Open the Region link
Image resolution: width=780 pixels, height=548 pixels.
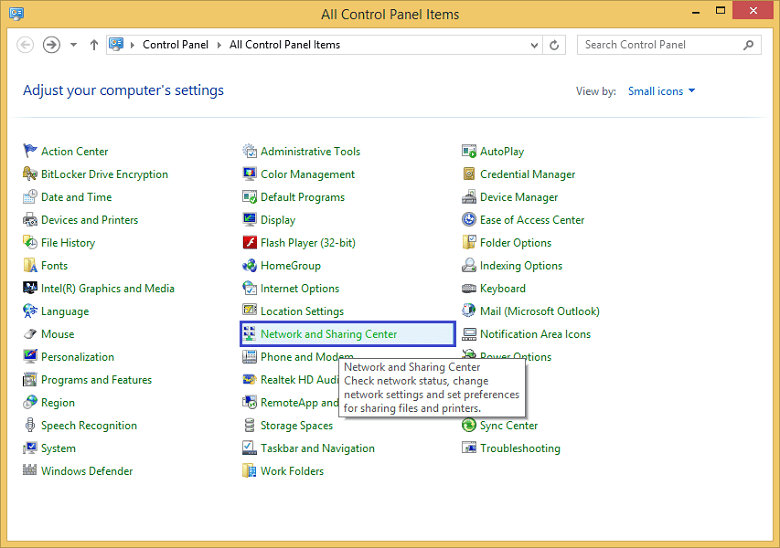coord(58,402)
